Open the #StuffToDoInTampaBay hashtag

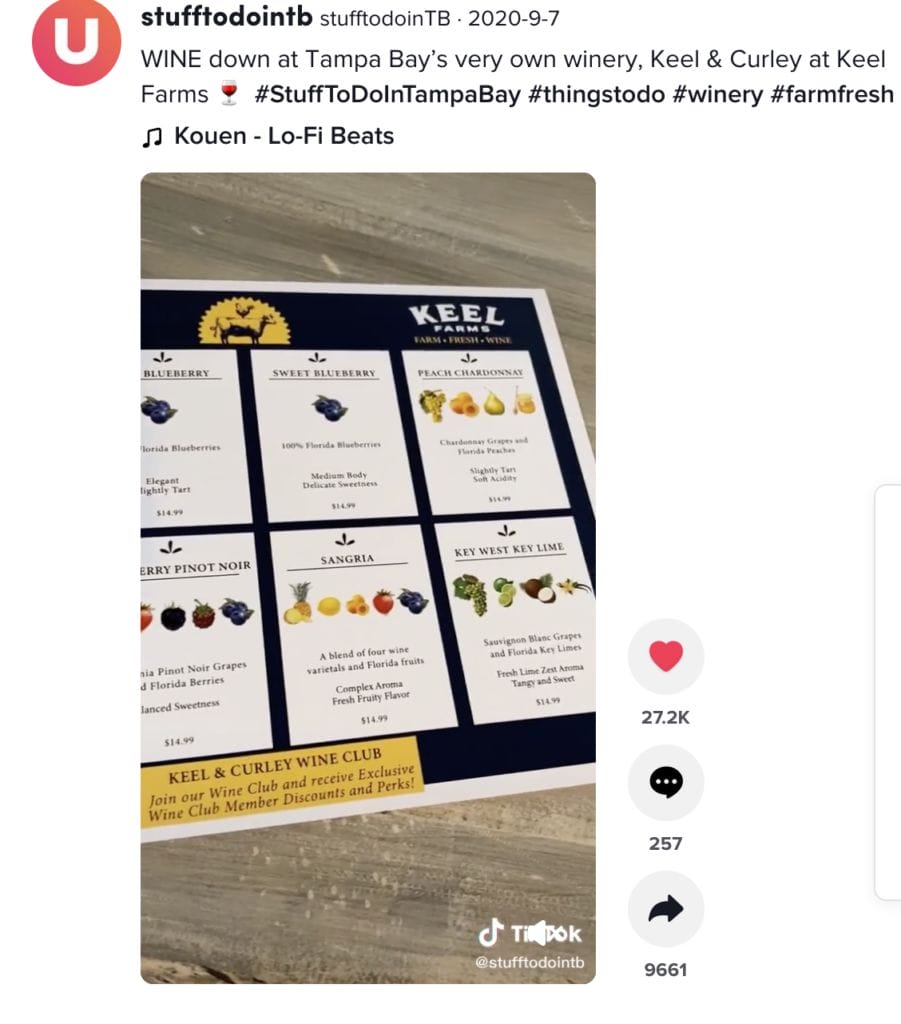(387, 94)
